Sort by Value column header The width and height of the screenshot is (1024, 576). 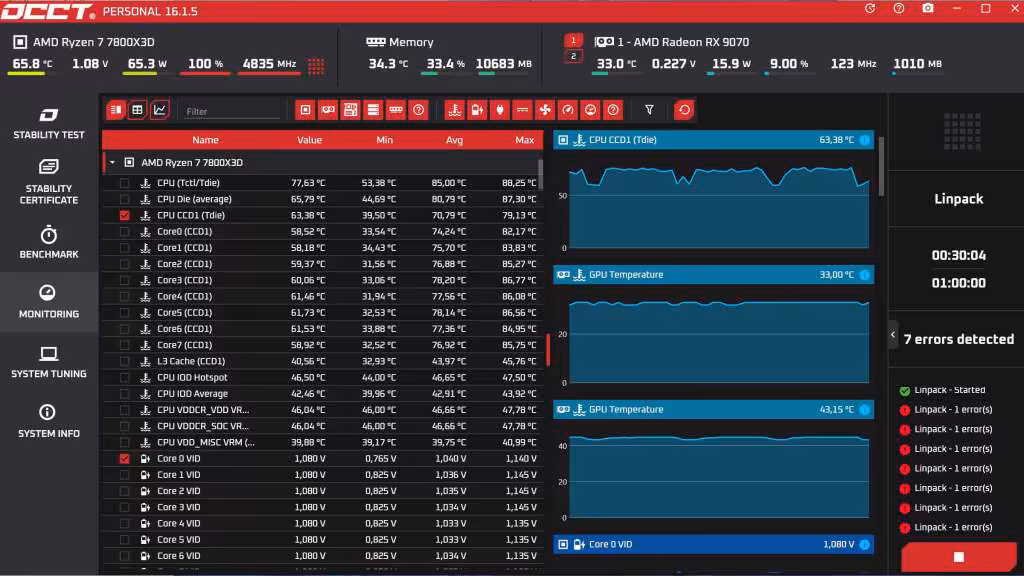point(309,140)
